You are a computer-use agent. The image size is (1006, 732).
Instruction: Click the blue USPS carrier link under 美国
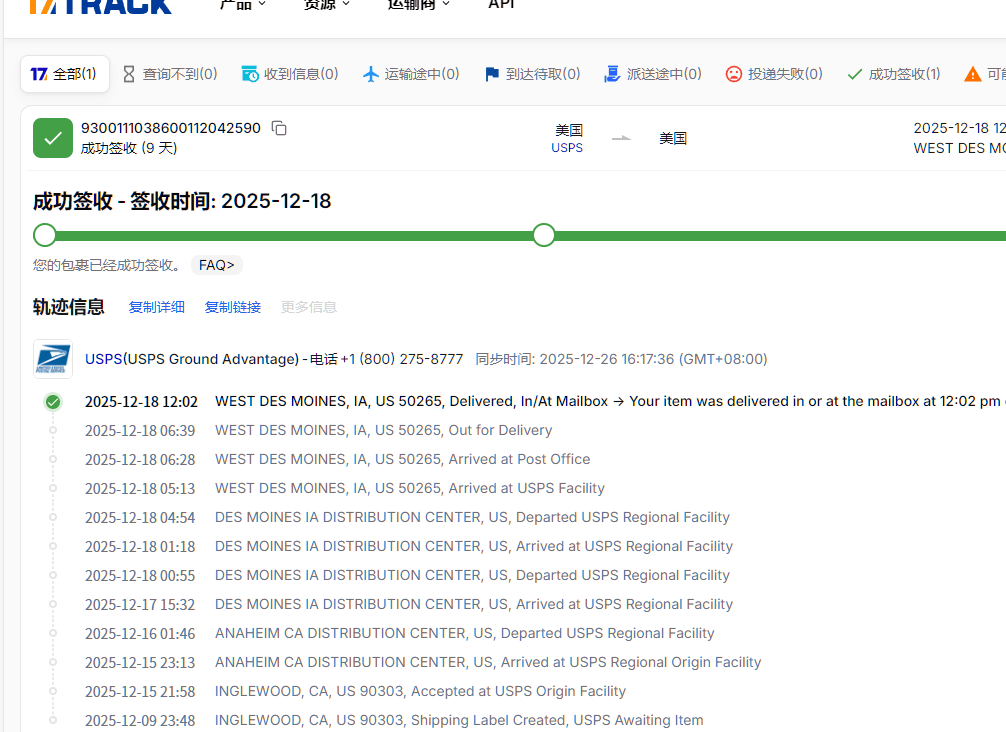[567, 148]
